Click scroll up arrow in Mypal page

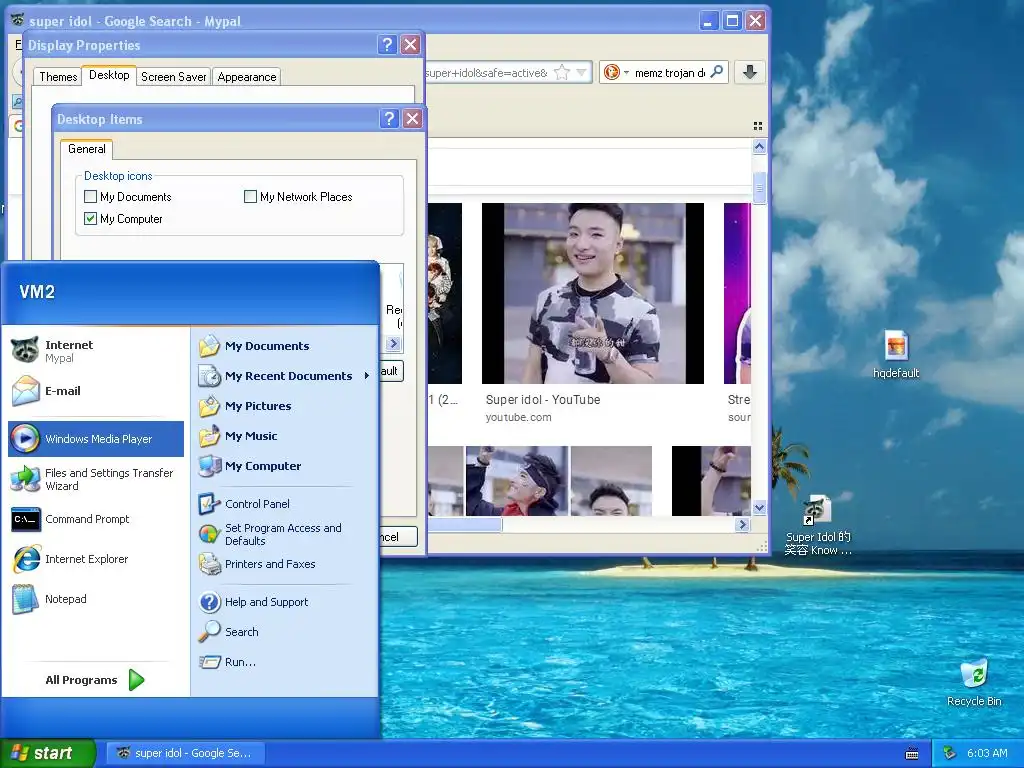point(759,147)
